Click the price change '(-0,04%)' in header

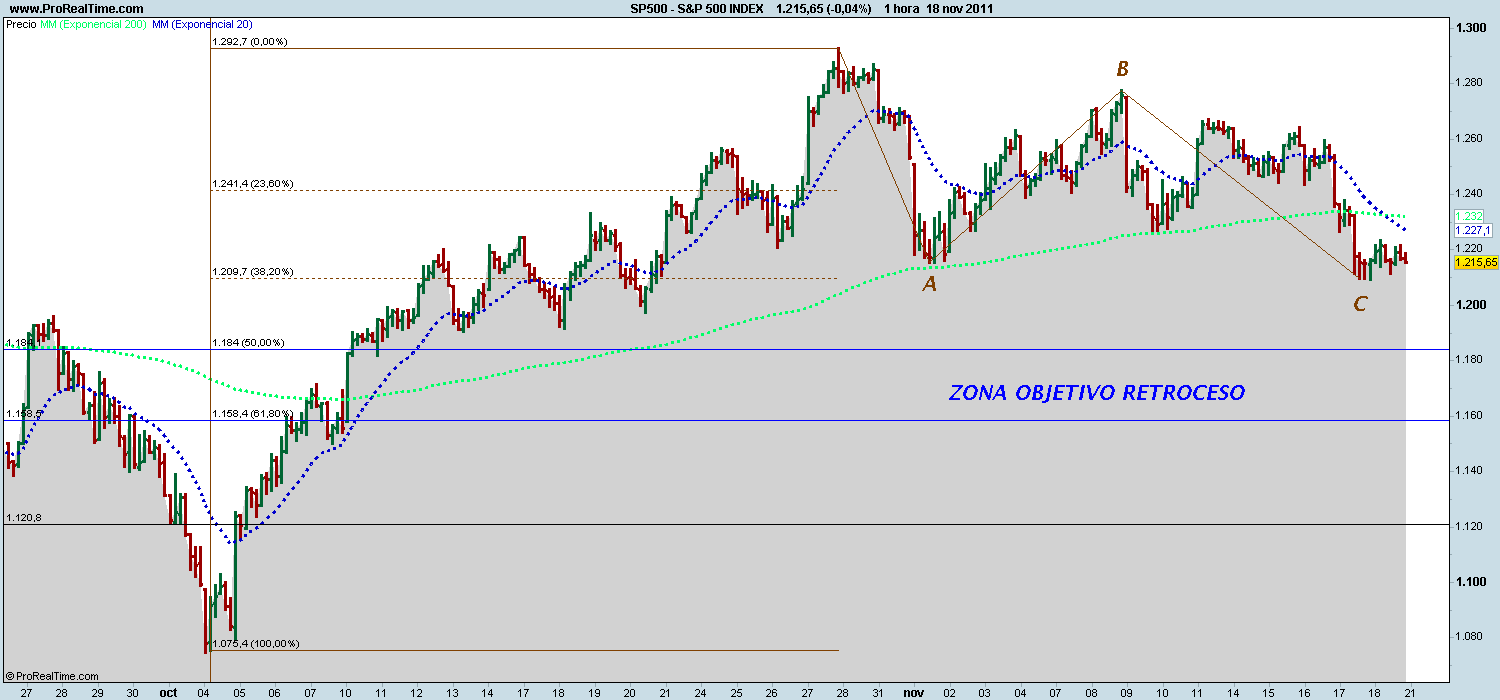[x=848, y=8]
